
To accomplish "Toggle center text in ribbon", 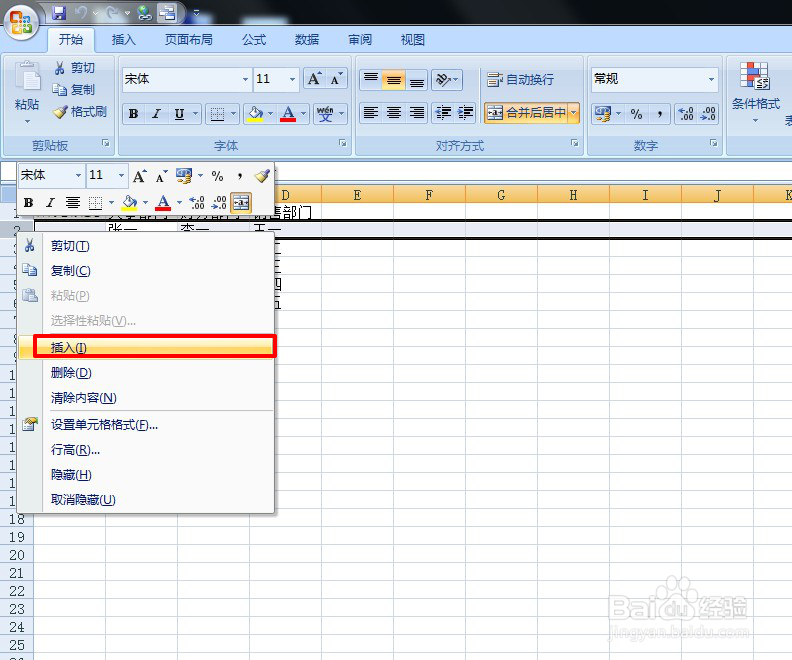I will (393, 113).
